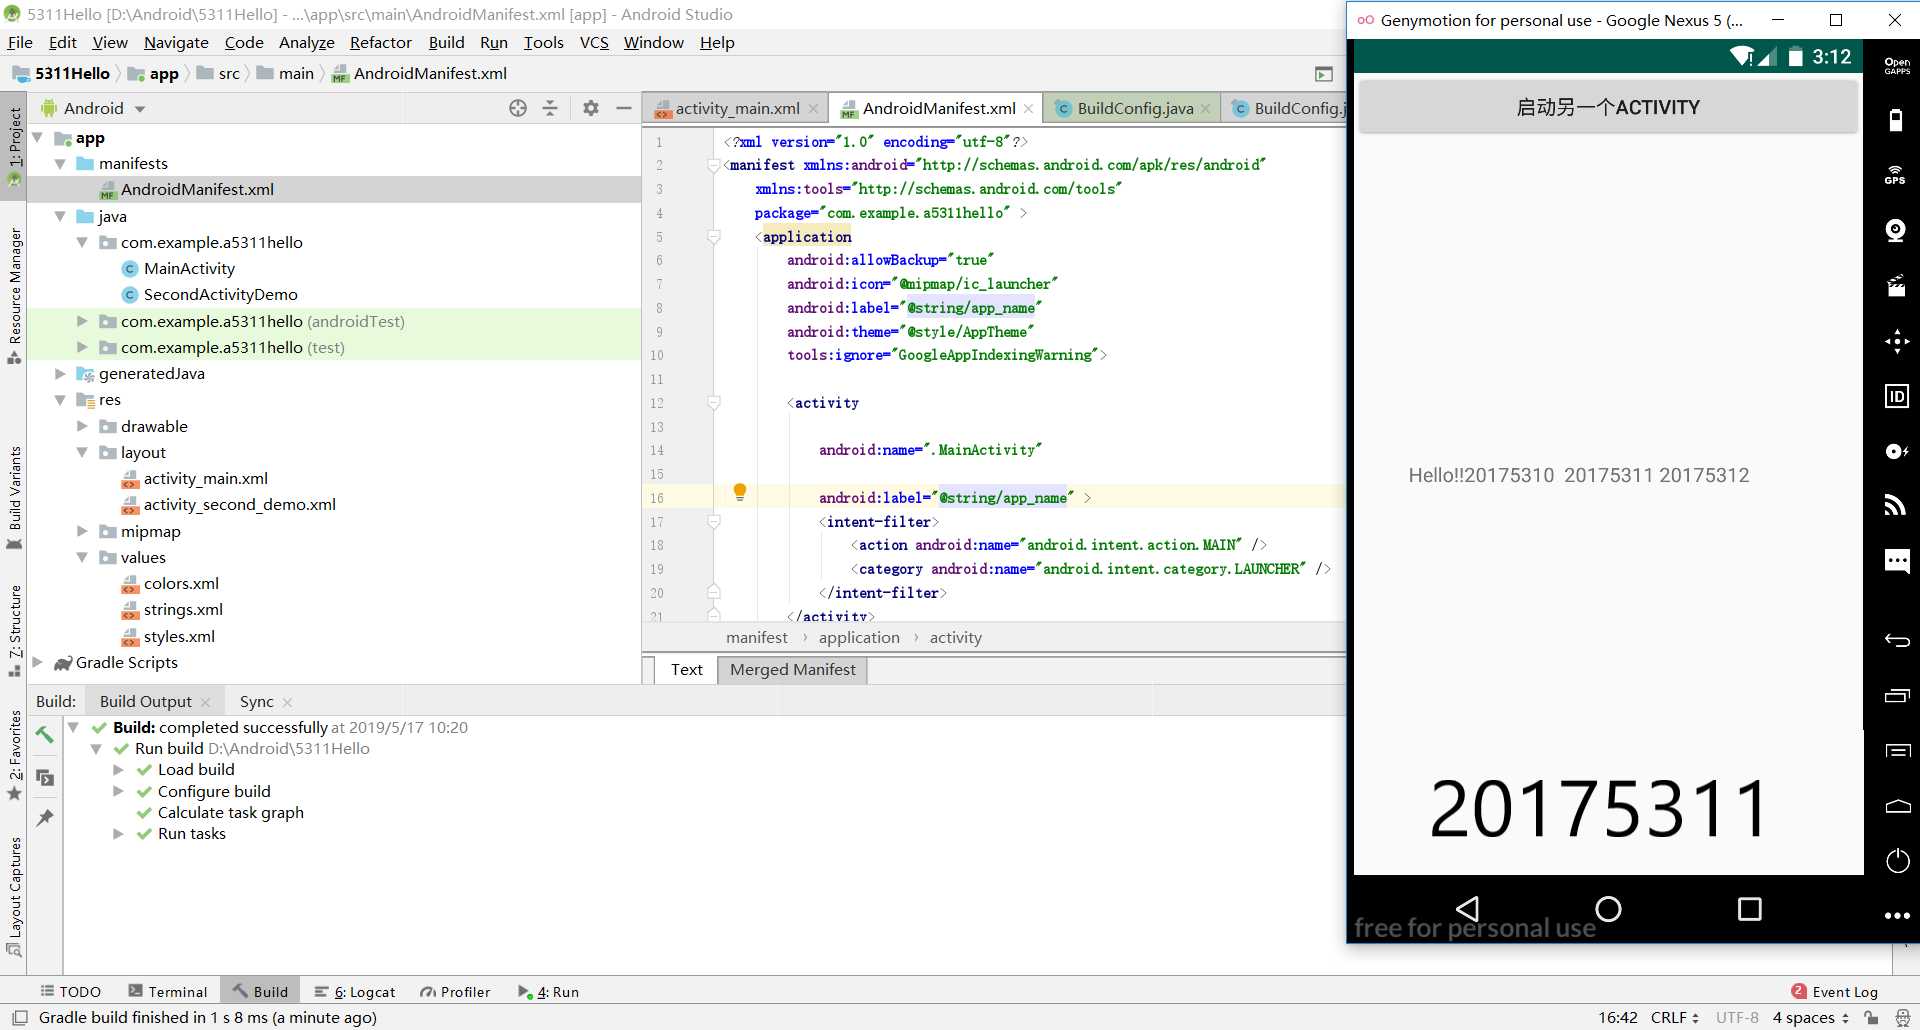Open the Profiler tool window
The width and height of the screenshot is (1920, 1030).
pos(455,991)
